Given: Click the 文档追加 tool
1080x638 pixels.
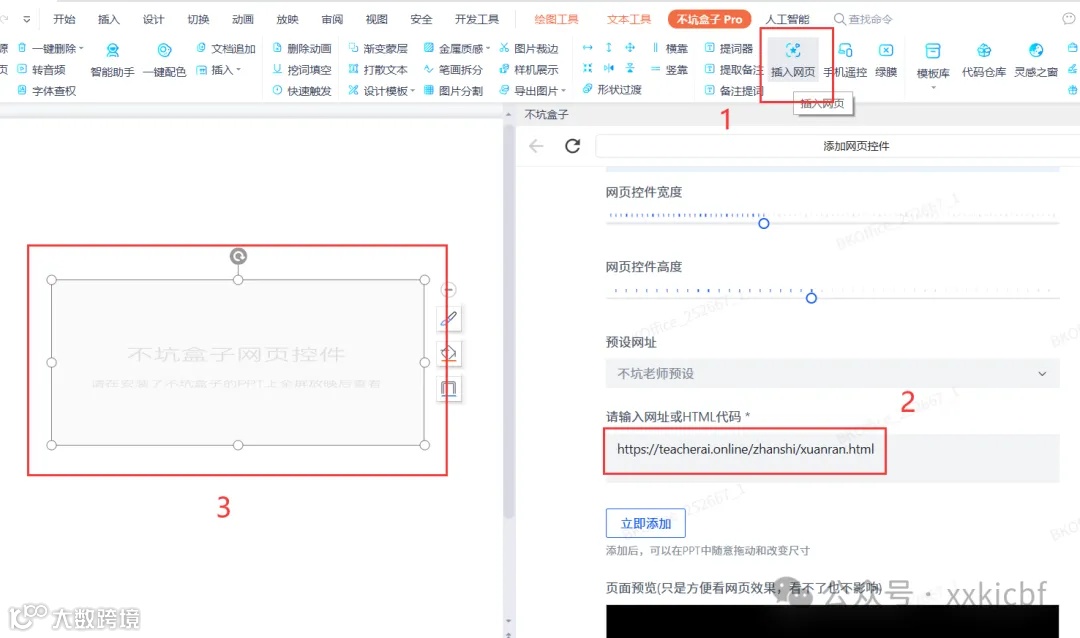Looking at the screenshot, I should click(226, 48).
